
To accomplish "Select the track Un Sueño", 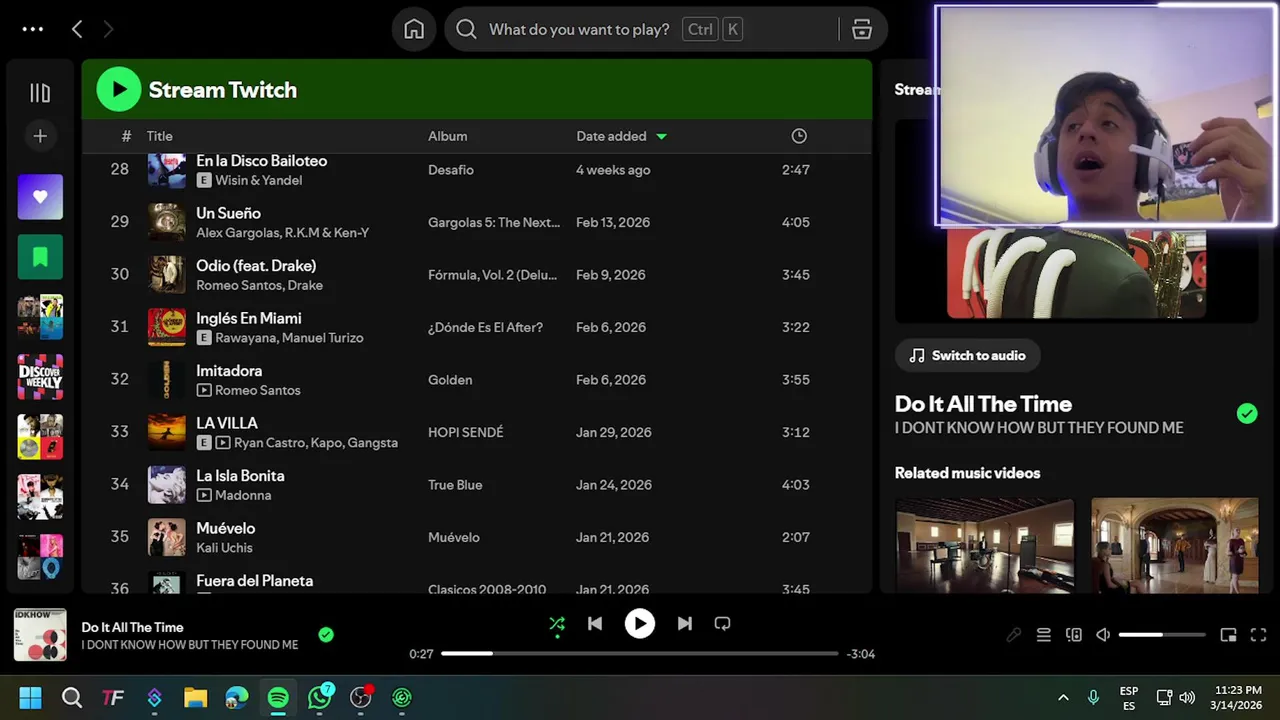I will pos(228,213).
